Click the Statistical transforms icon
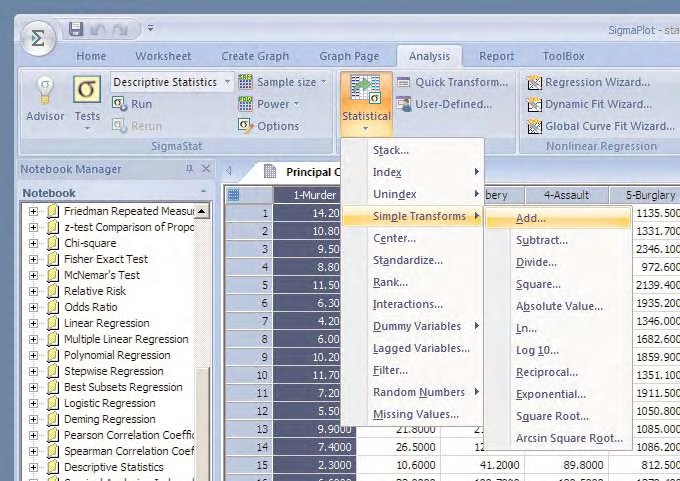This screenshot has height=481, width=680. 365,94
